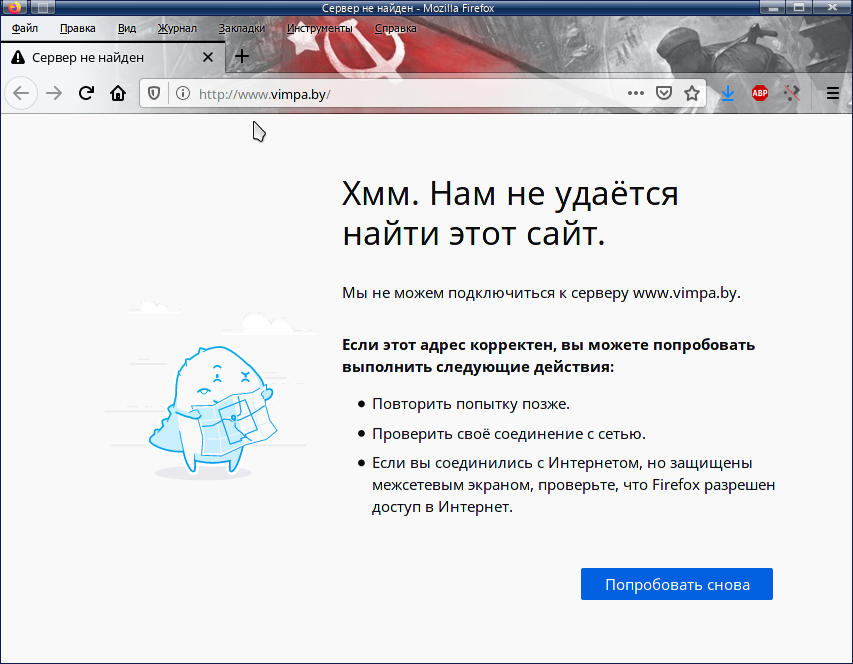This screenshot has width=853, height=664.
Task: Click the bullet text about 'межсетевым экраном'
Action: (573, 485)
